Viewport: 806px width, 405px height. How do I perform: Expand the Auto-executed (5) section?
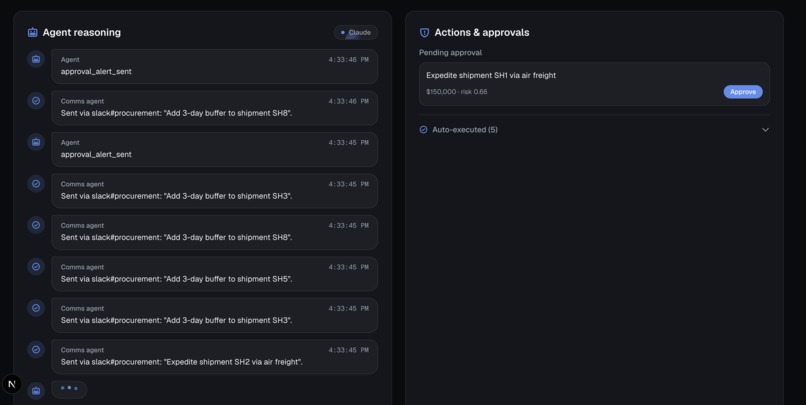[x=594, y=130]
